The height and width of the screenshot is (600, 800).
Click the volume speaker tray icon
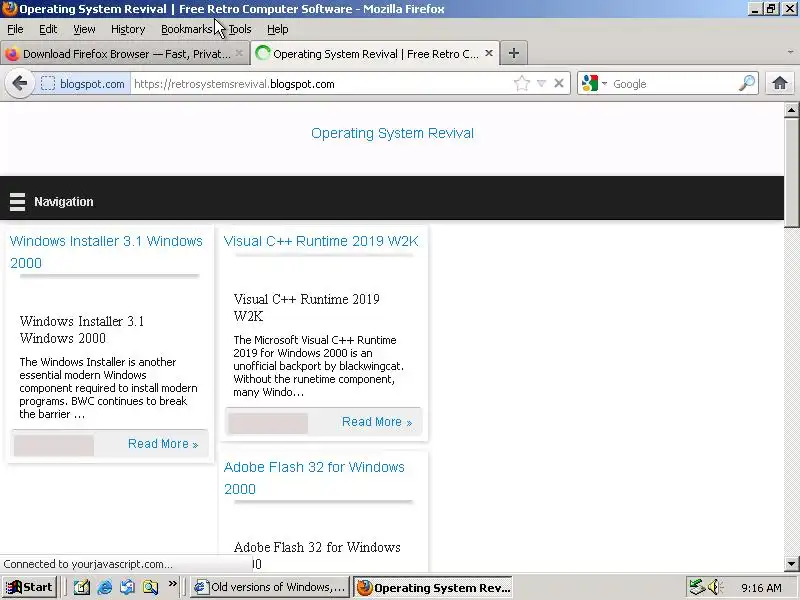[x=714, y=587]
